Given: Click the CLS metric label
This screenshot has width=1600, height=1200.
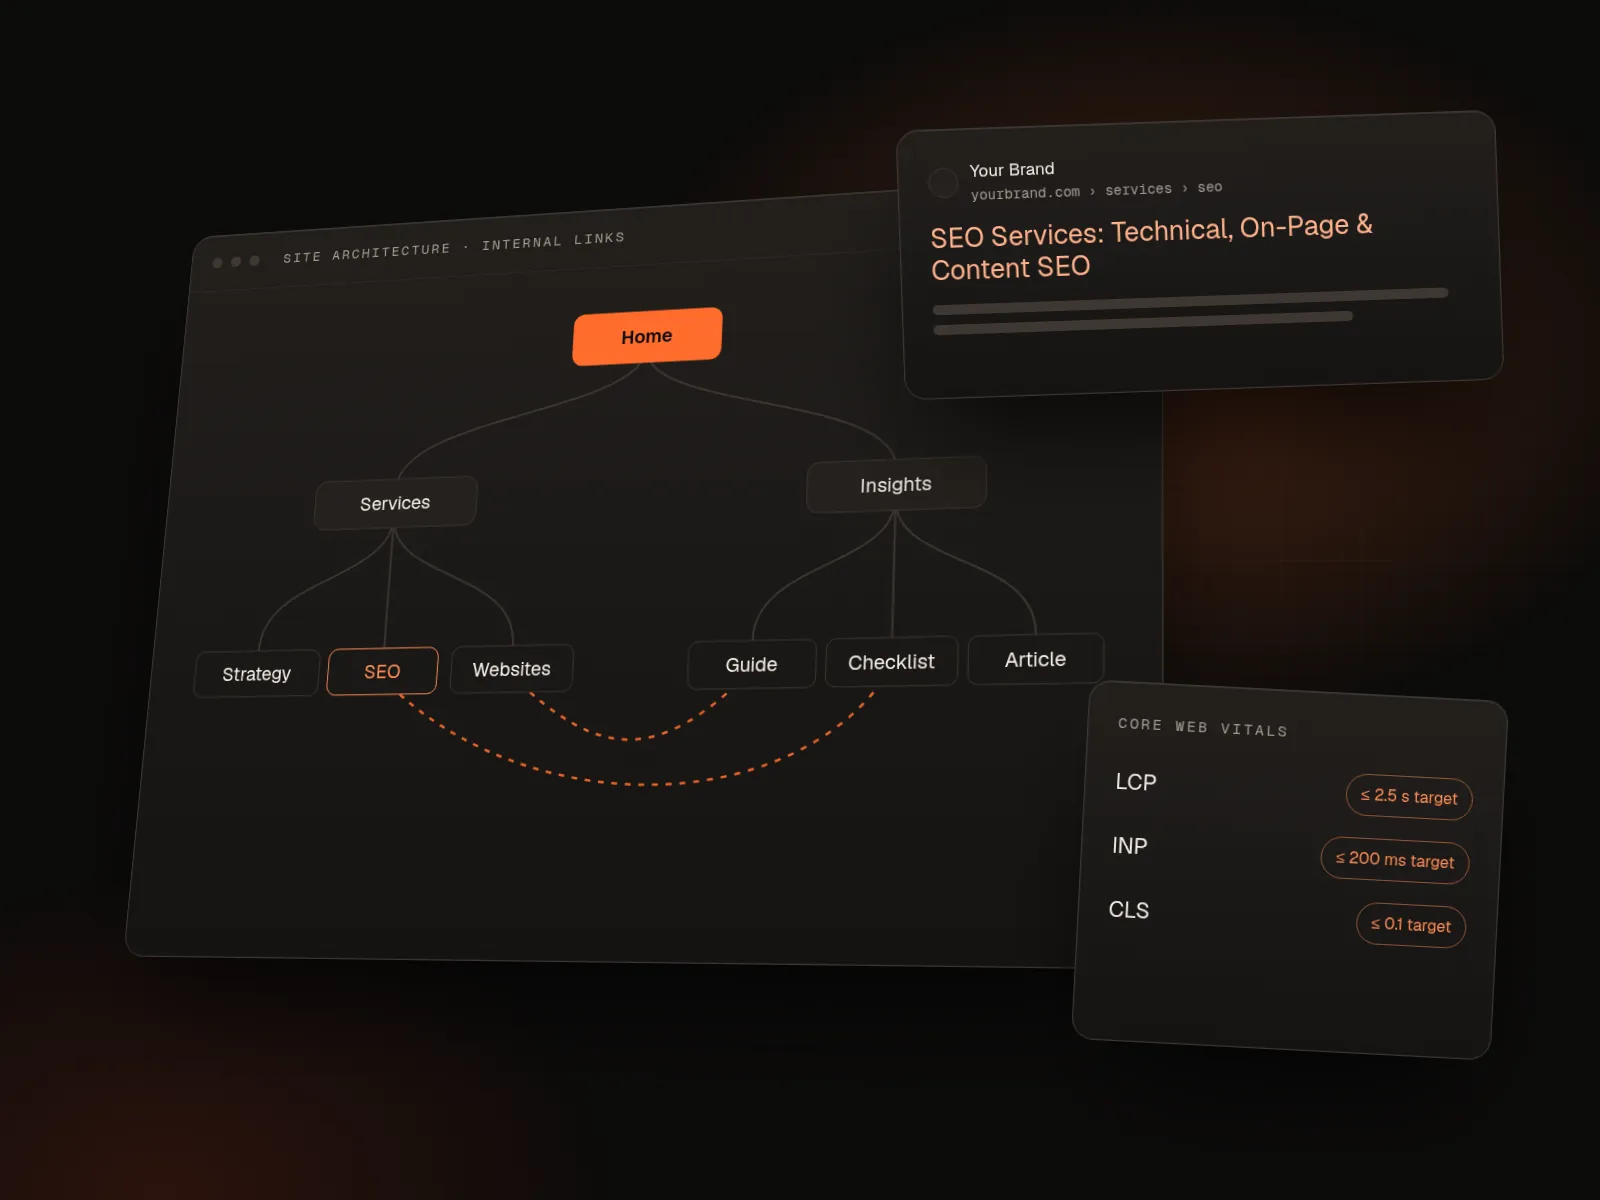Looking at the screenshot, I should (1129, 910).
